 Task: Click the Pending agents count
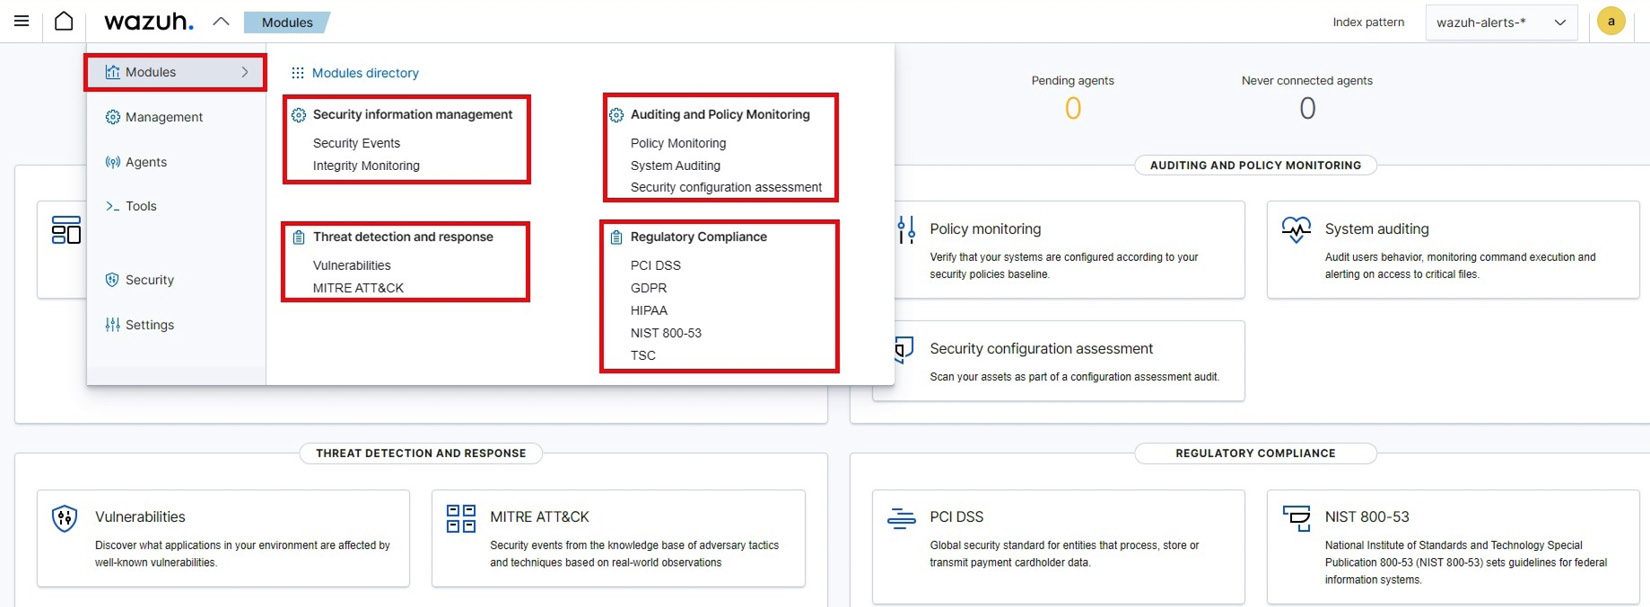(1073, 108)
